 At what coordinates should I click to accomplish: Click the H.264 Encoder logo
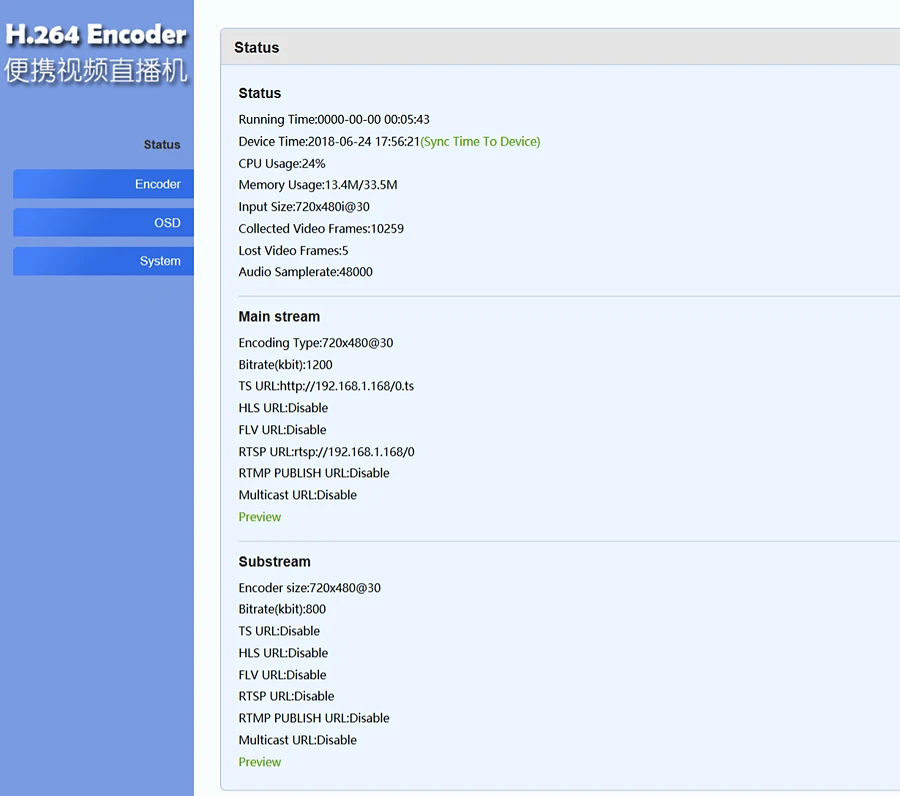tap(97, 34)
